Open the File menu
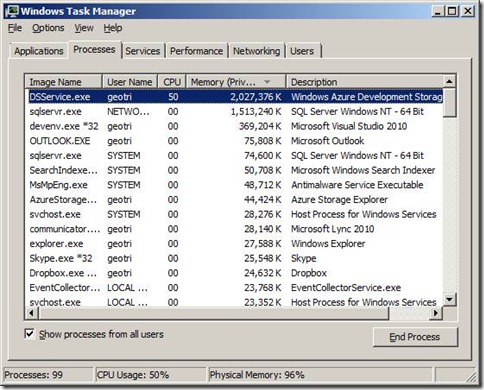Screen dimensions: 484x390 pyautogui.click(x=15, y=28)
